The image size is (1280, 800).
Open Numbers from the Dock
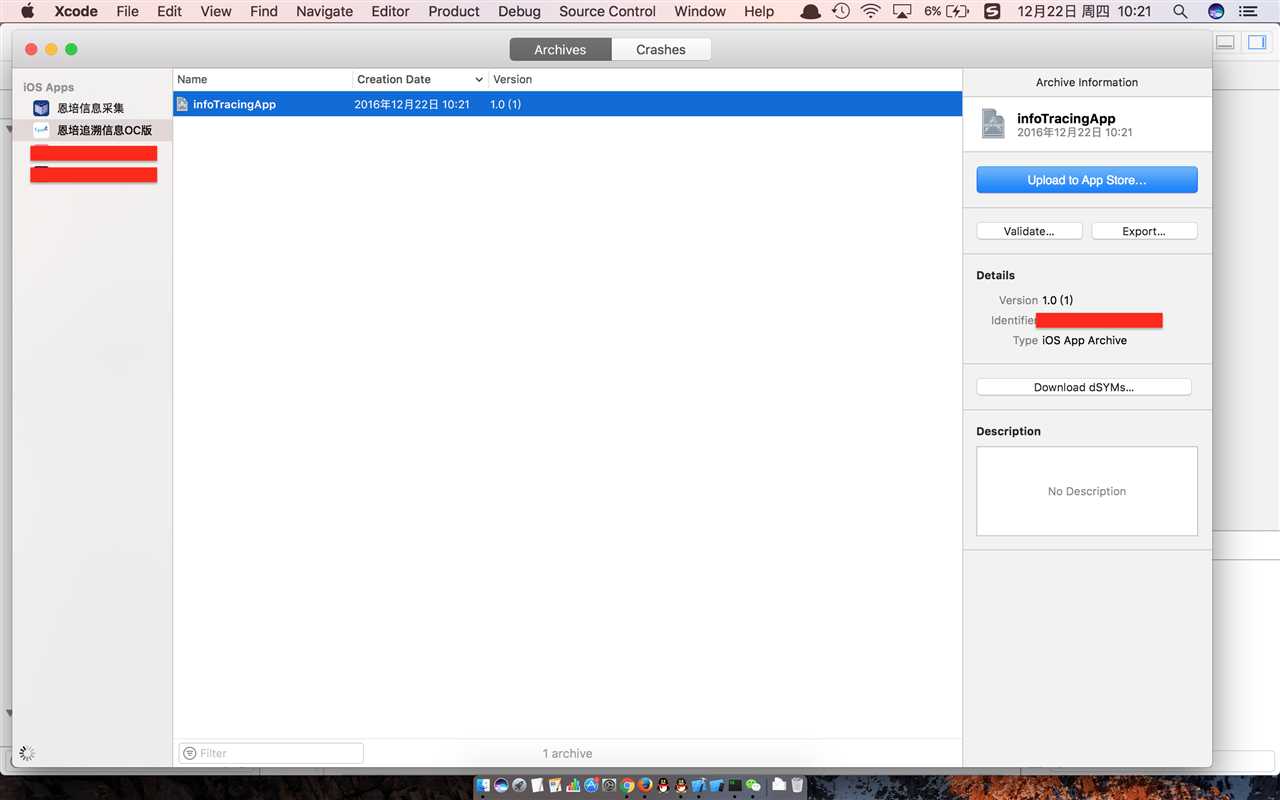[573, 785]
